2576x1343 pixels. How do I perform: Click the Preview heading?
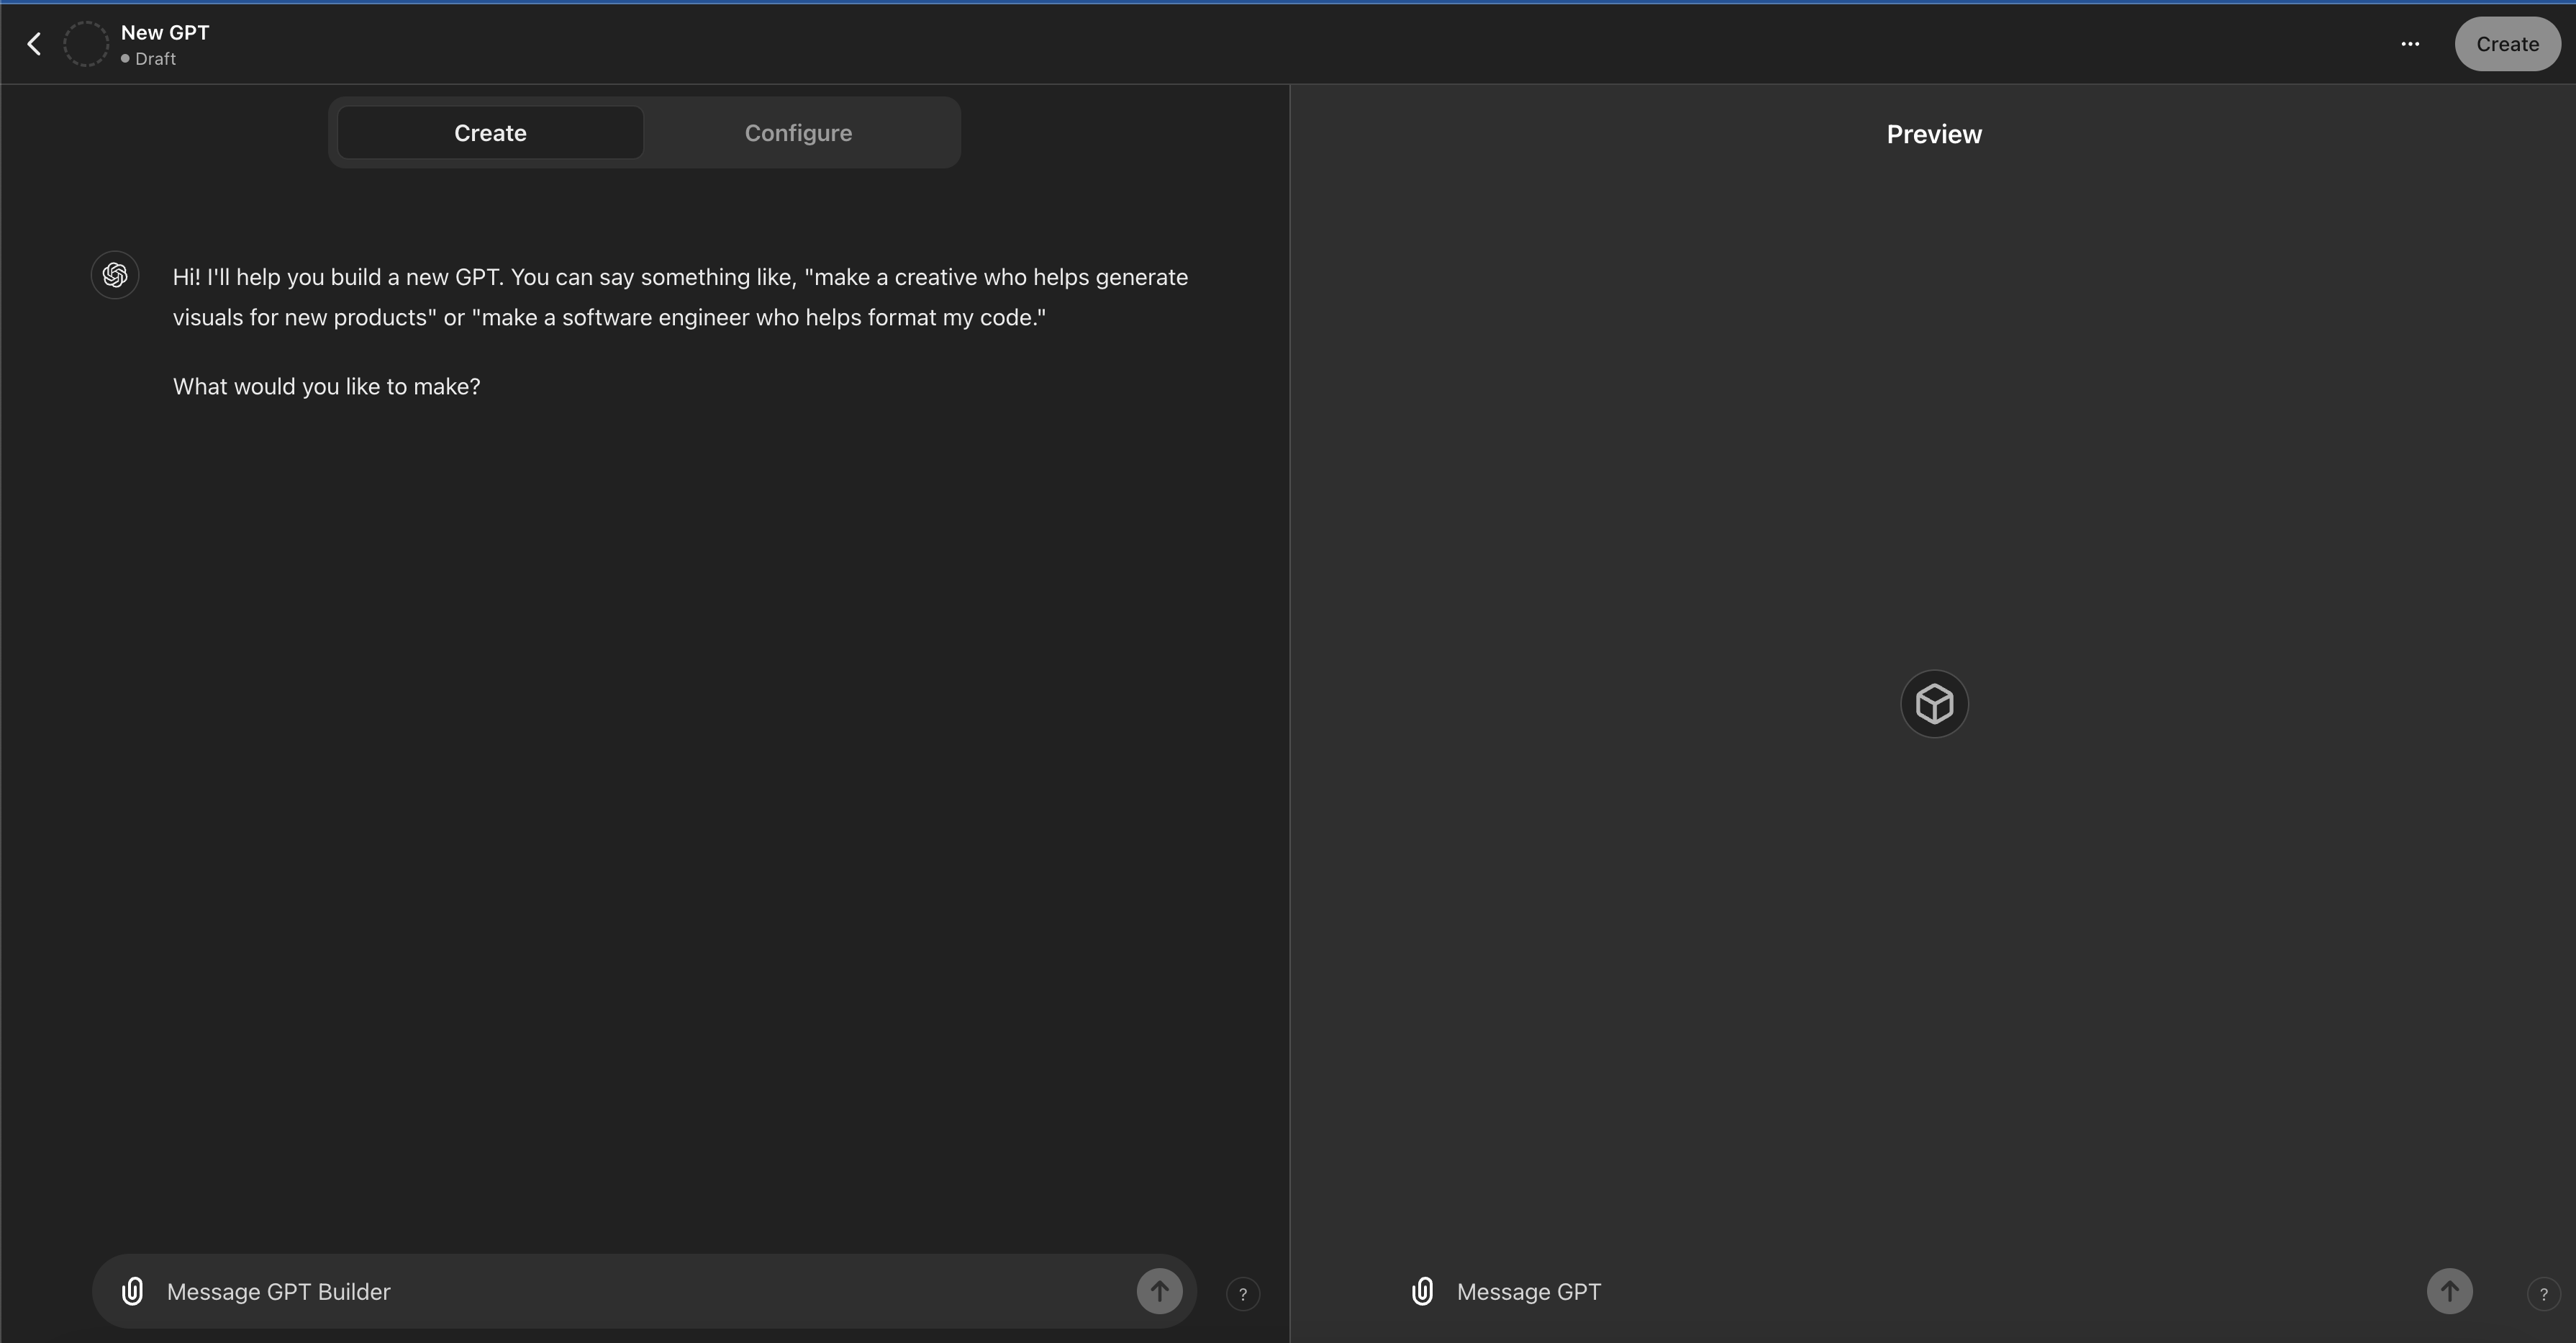click(1934, 134)
